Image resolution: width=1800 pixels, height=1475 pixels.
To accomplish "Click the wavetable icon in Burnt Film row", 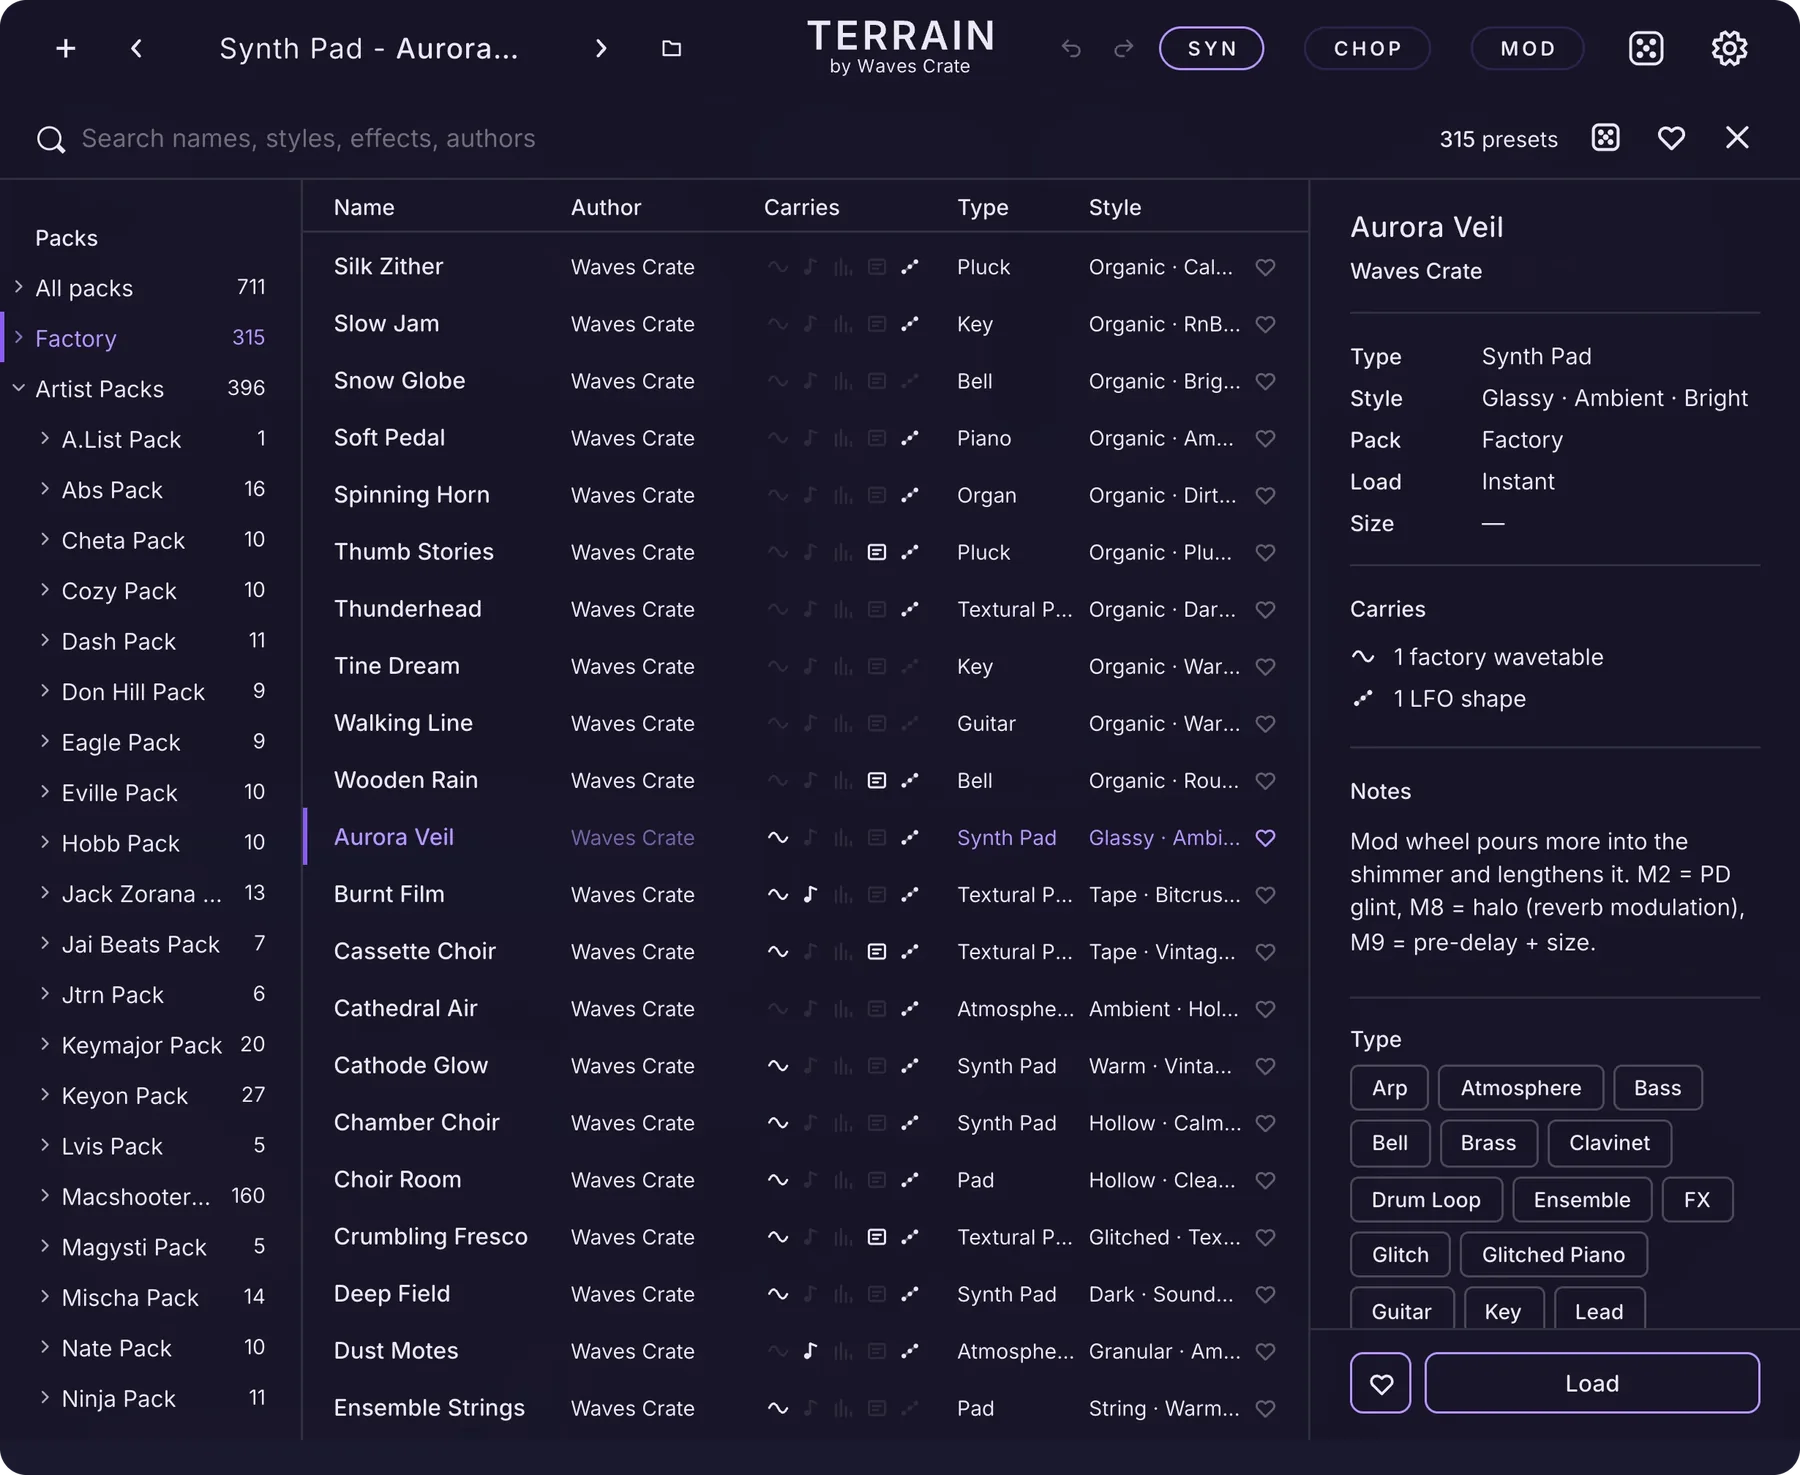I will point(777,895).
